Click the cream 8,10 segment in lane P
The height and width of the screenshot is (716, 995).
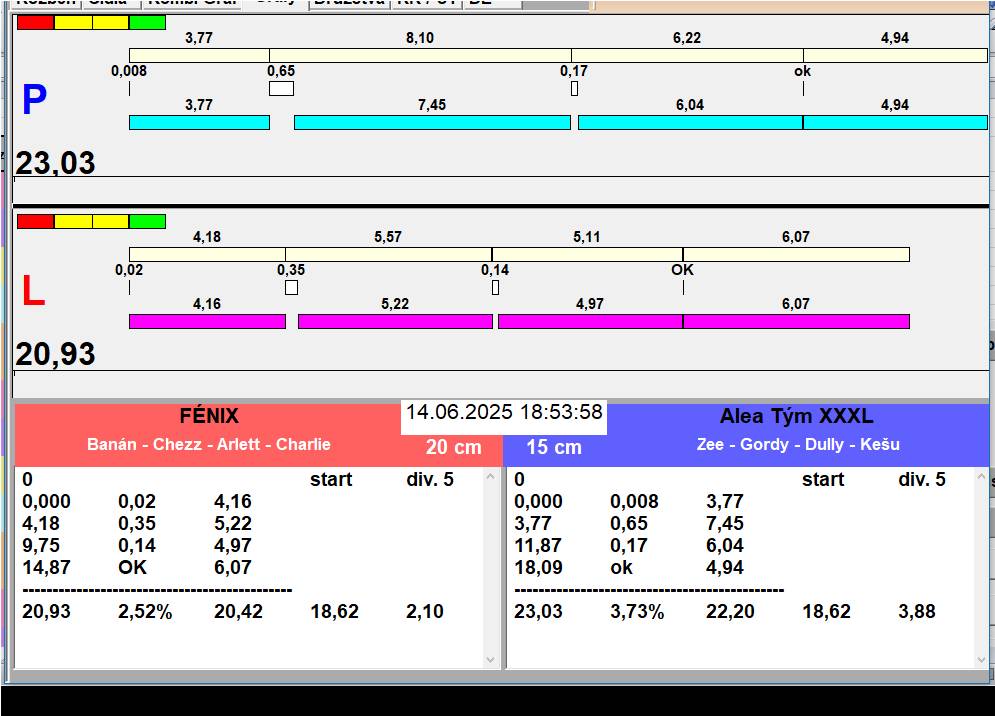[420, 55]
